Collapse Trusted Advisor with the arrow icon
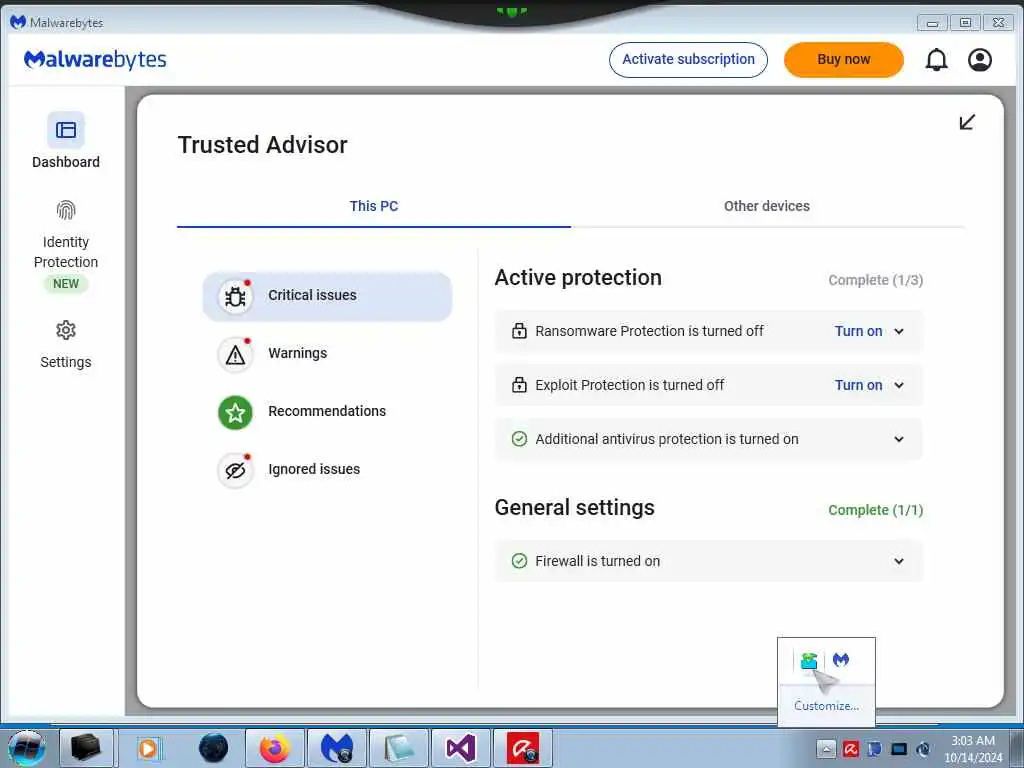This screenshot has width=1024, height=768. click(x=967, y=122)
